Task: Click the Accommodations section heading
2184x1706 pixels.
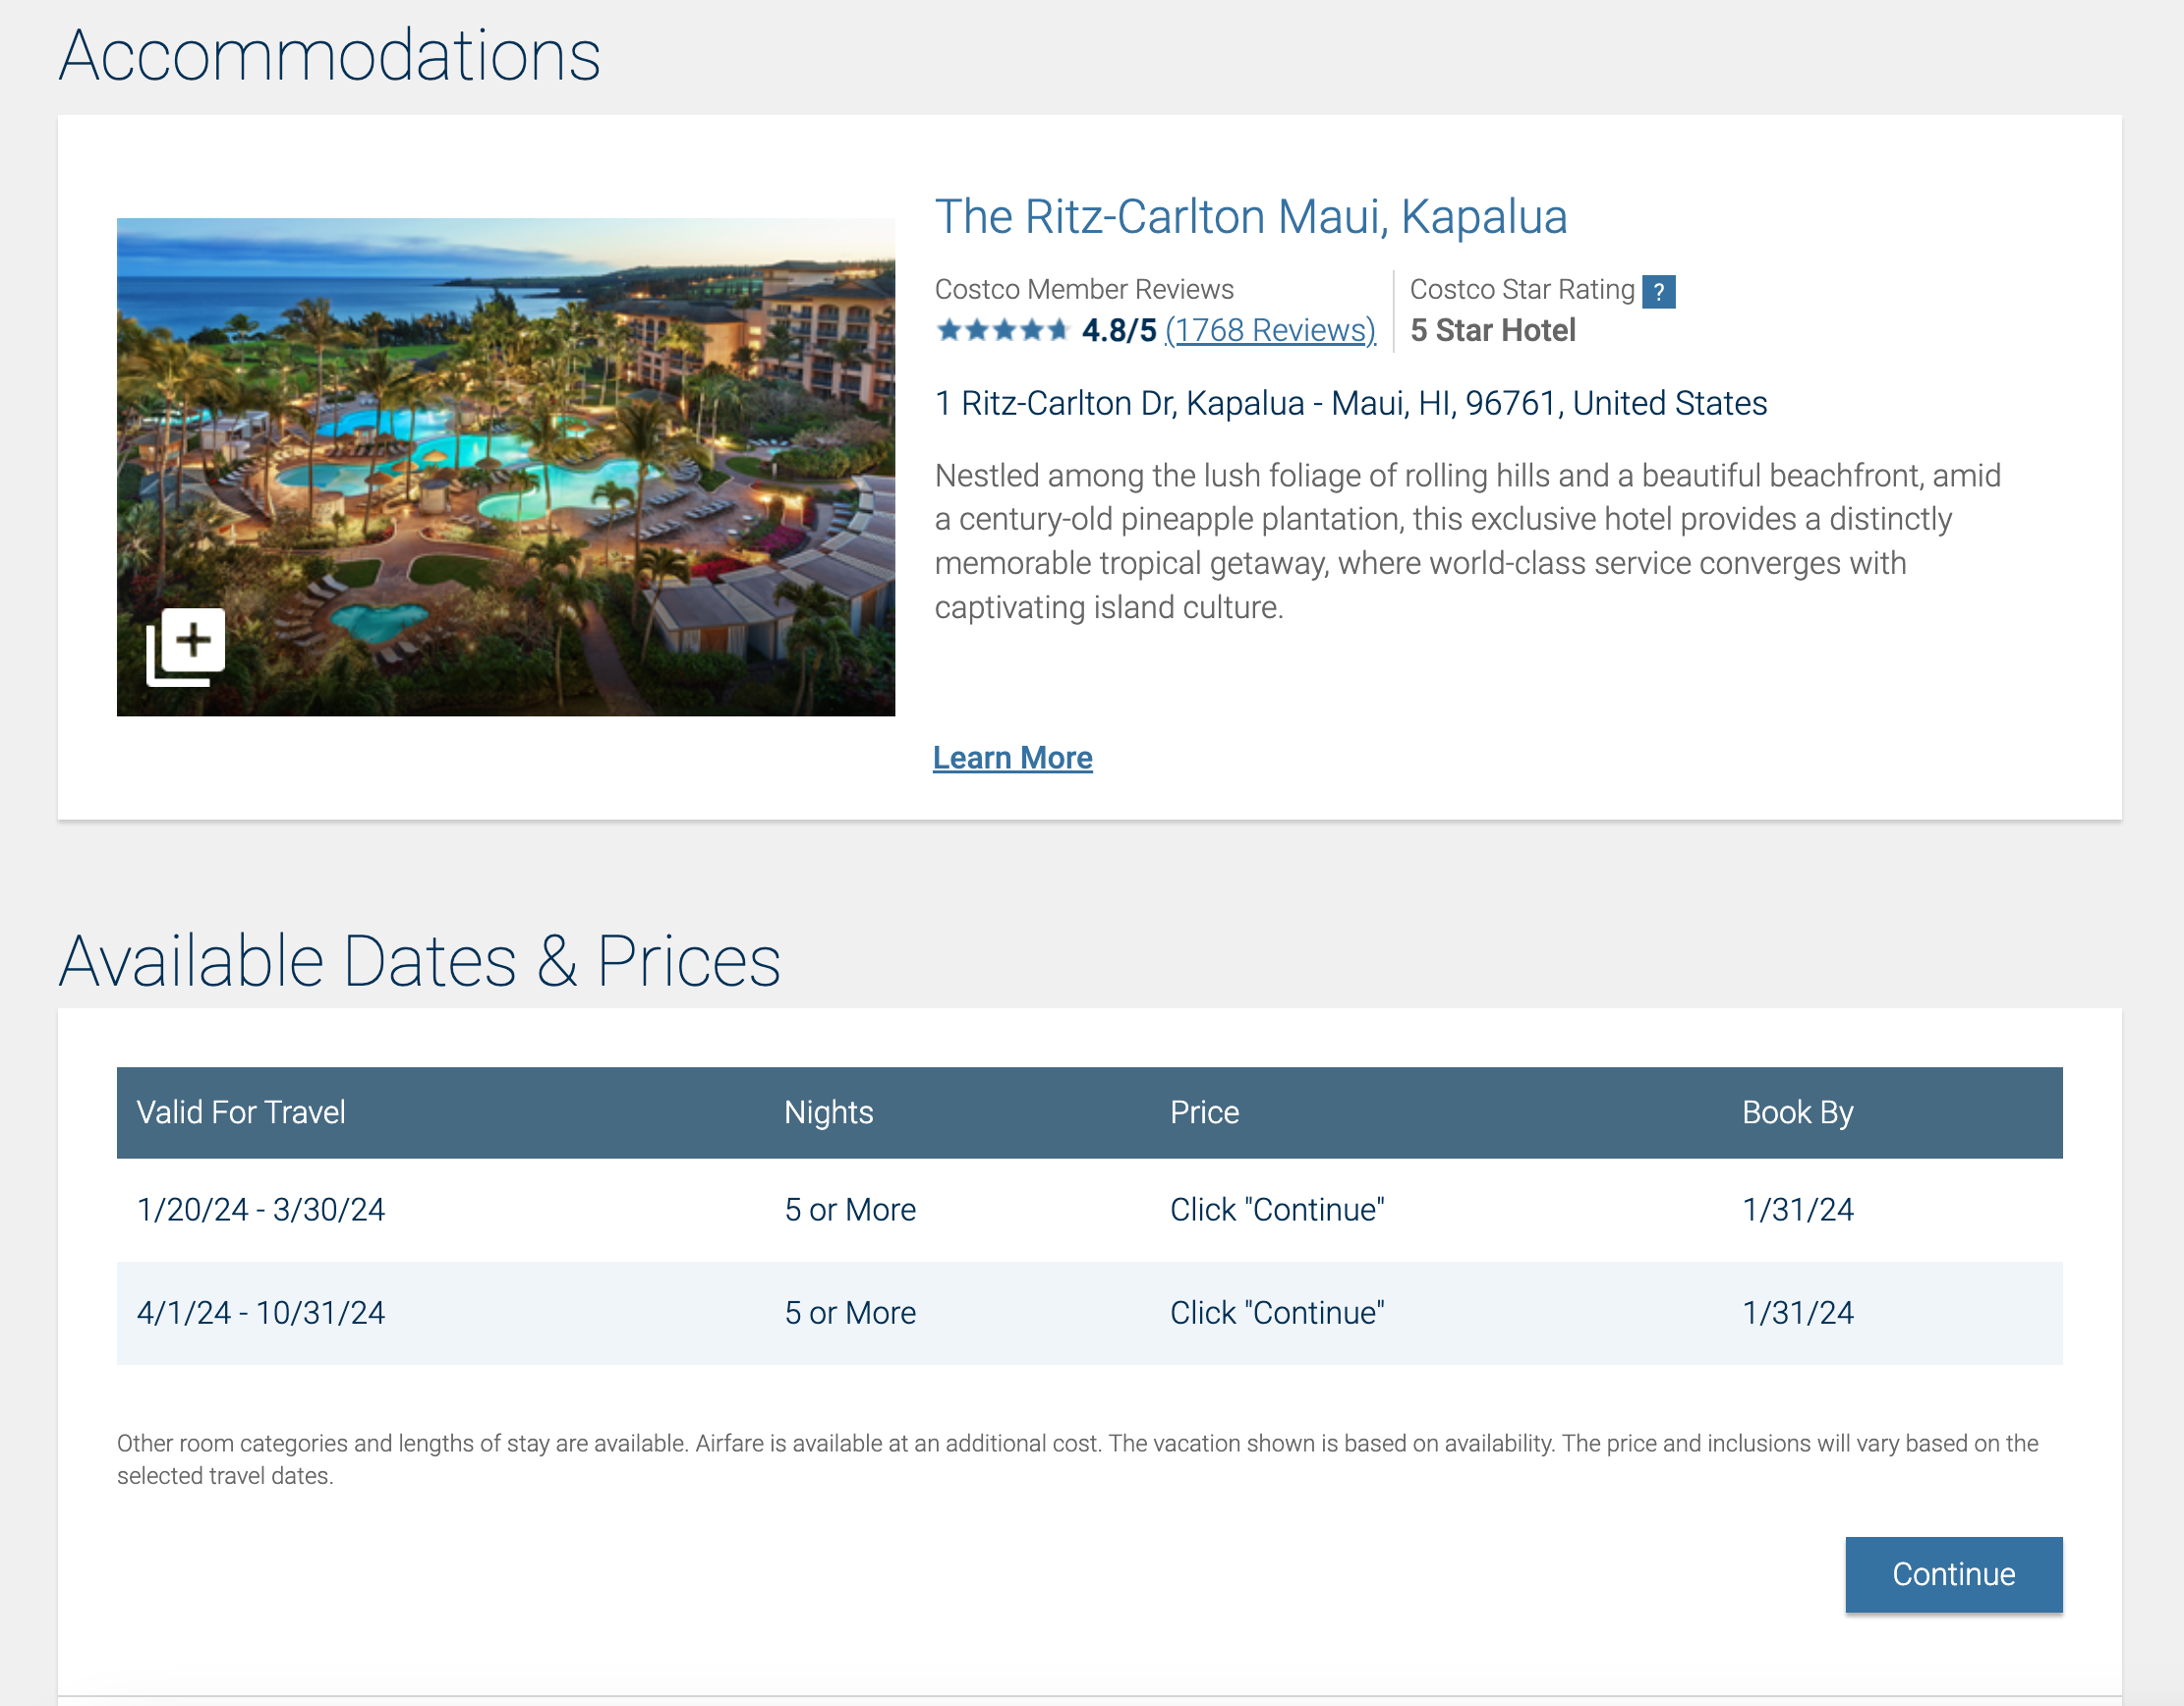Action: point(329,56)
